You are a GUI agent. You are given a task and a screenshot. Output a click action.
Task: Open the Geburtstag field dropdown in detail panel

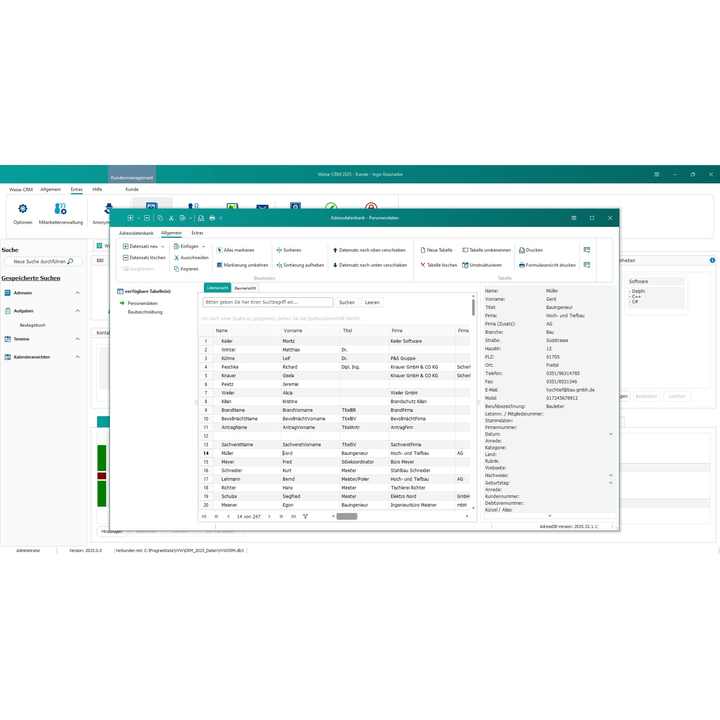pyautogui.click(x=611, y=483)
